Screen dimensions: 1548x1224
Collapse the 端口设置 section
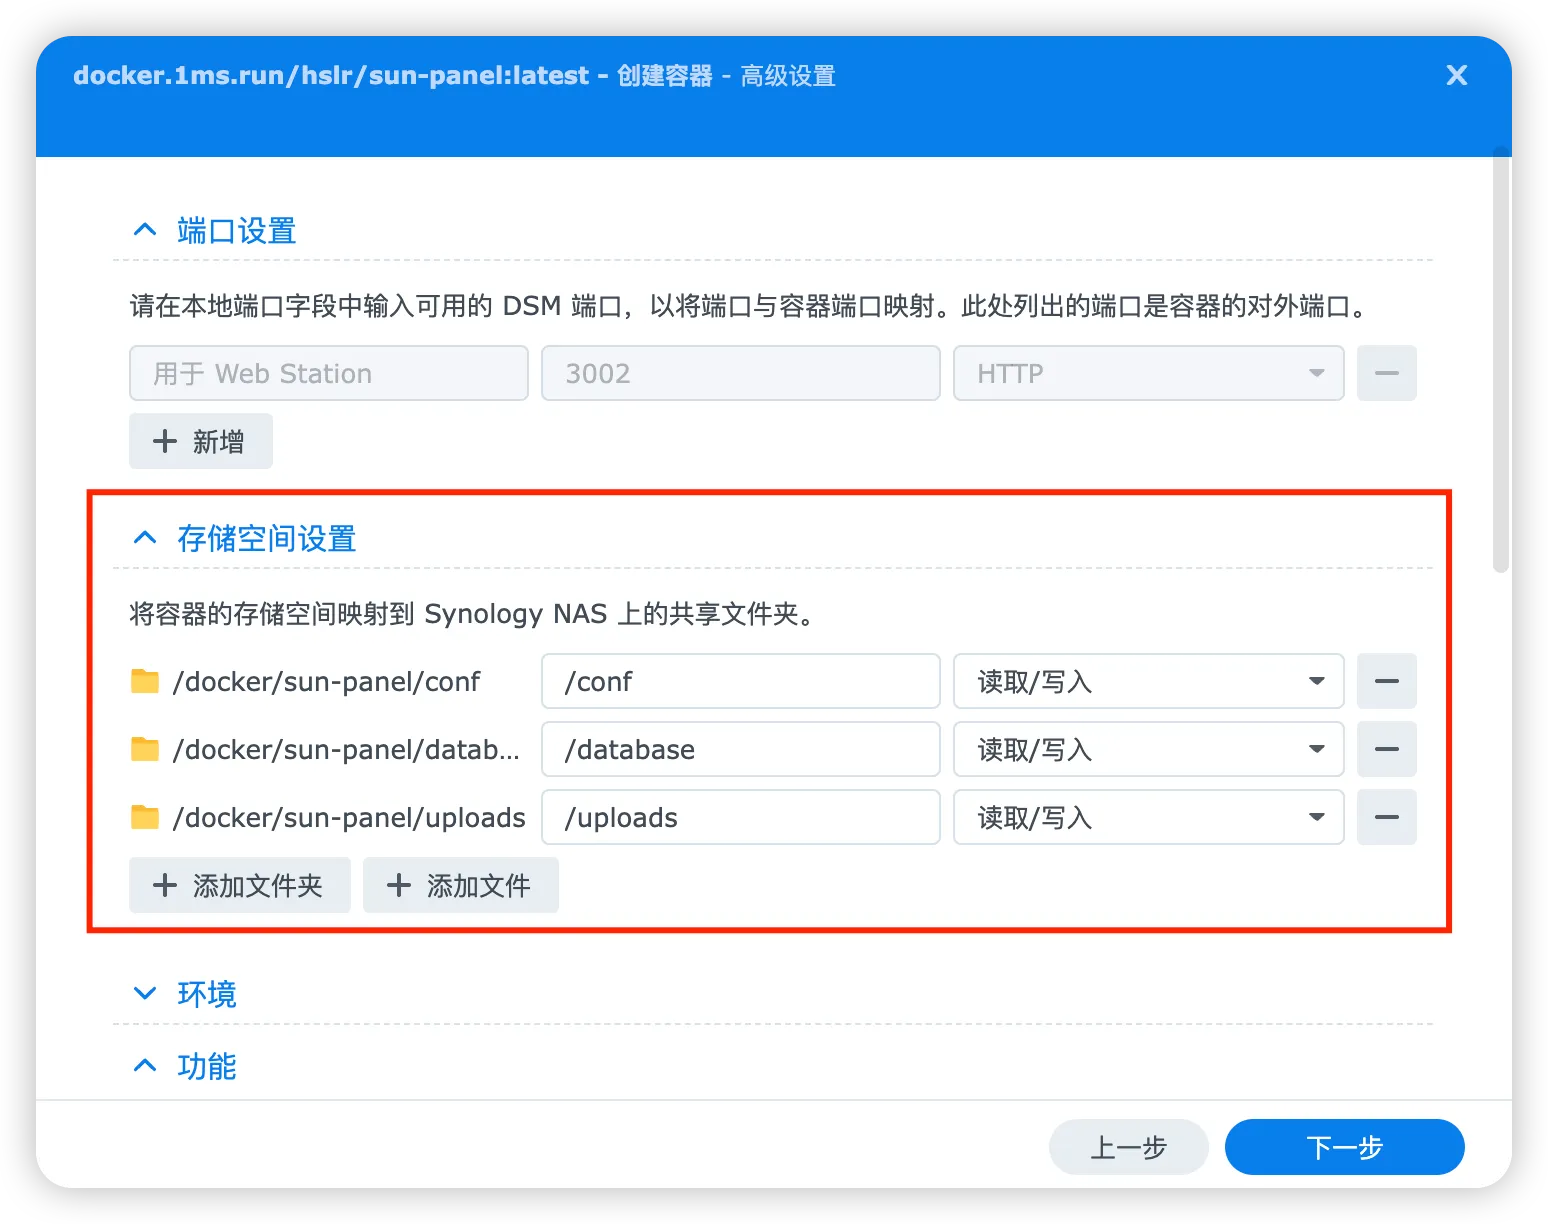145,230
